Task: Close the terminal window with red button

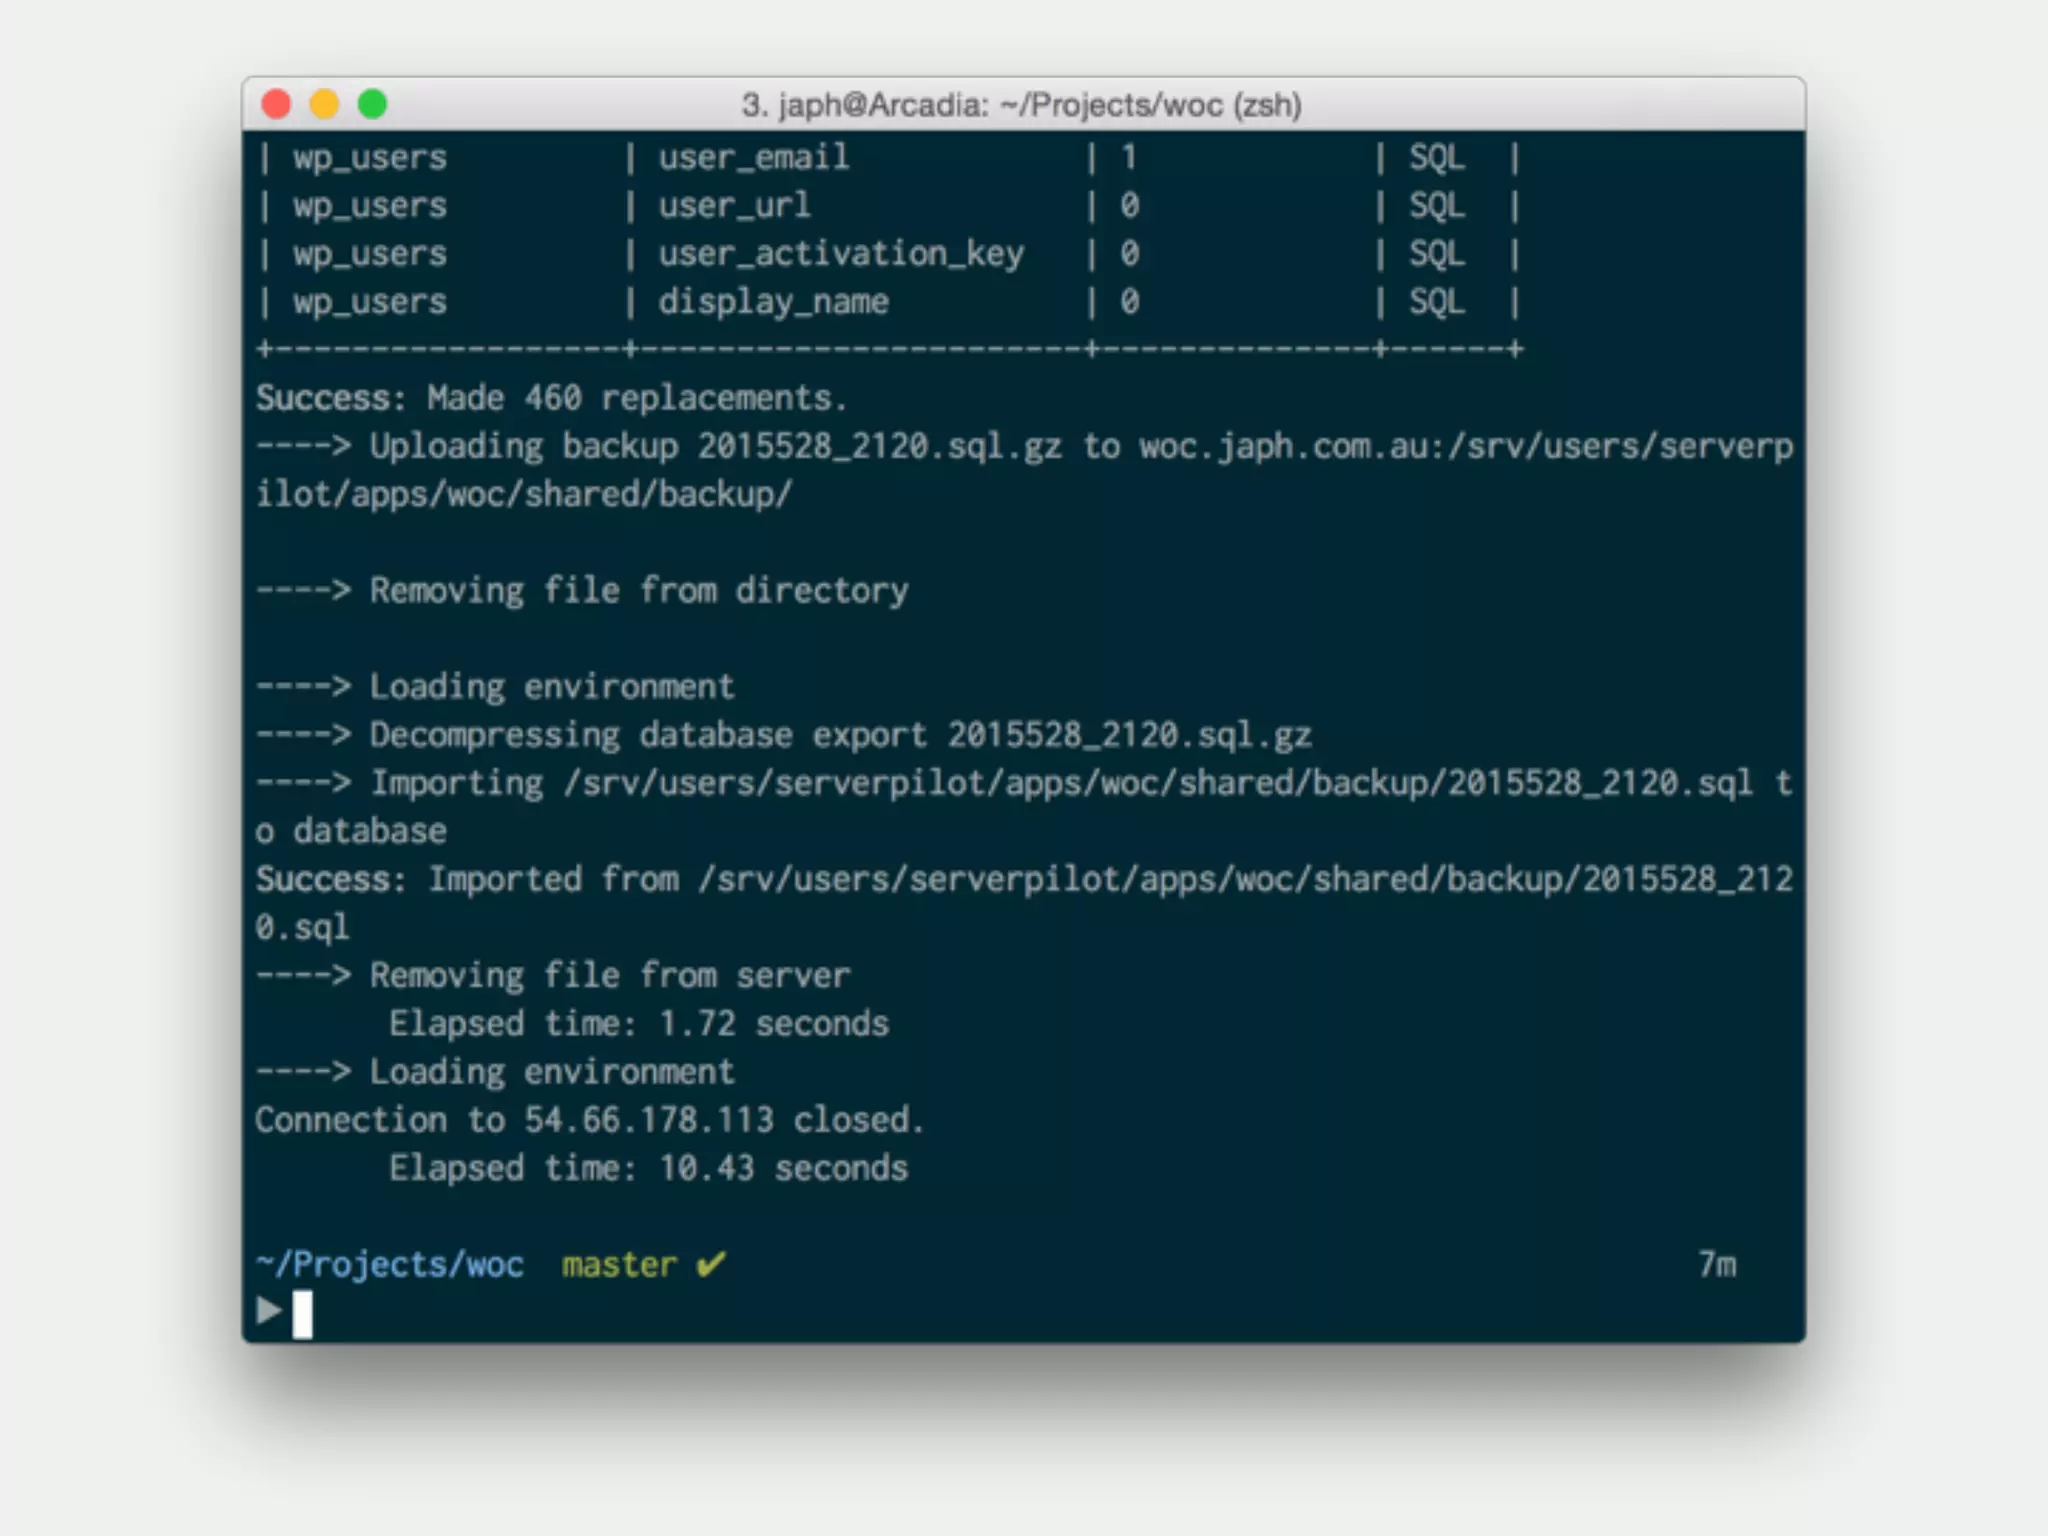Action: (x=276, y=104)
